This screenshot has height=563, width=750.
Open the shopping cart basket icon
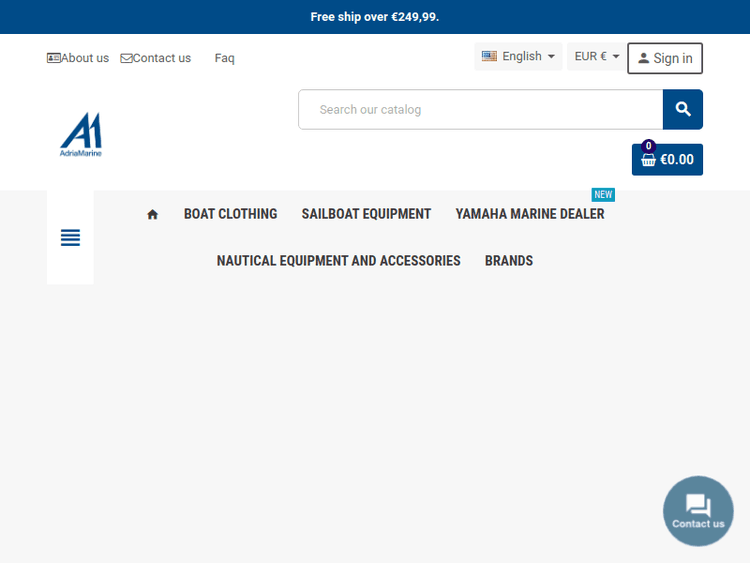pos(649,160)
